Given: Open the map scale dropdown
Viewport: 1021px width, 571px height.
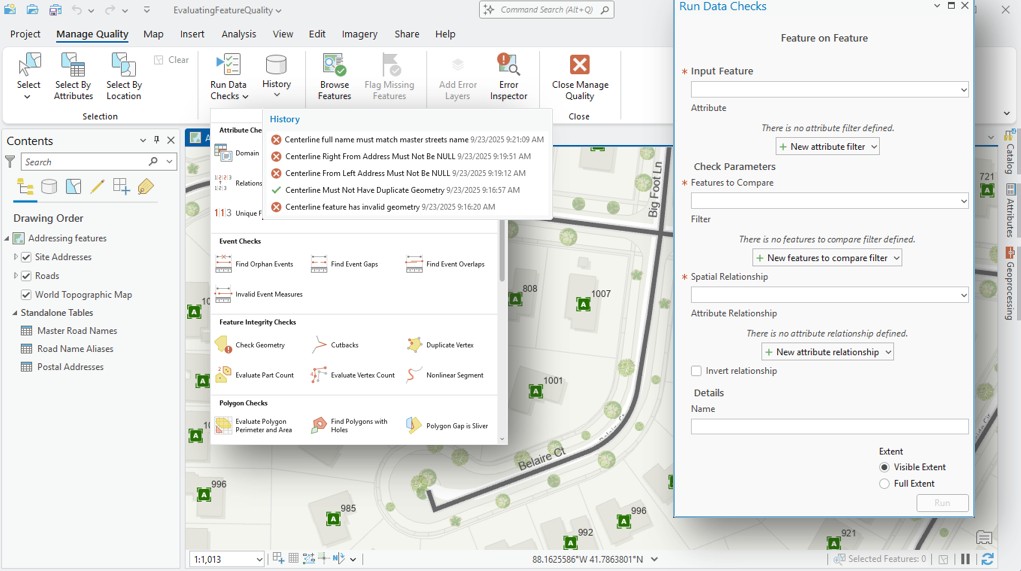Looking at the screenshot, I should click(259, 559).
